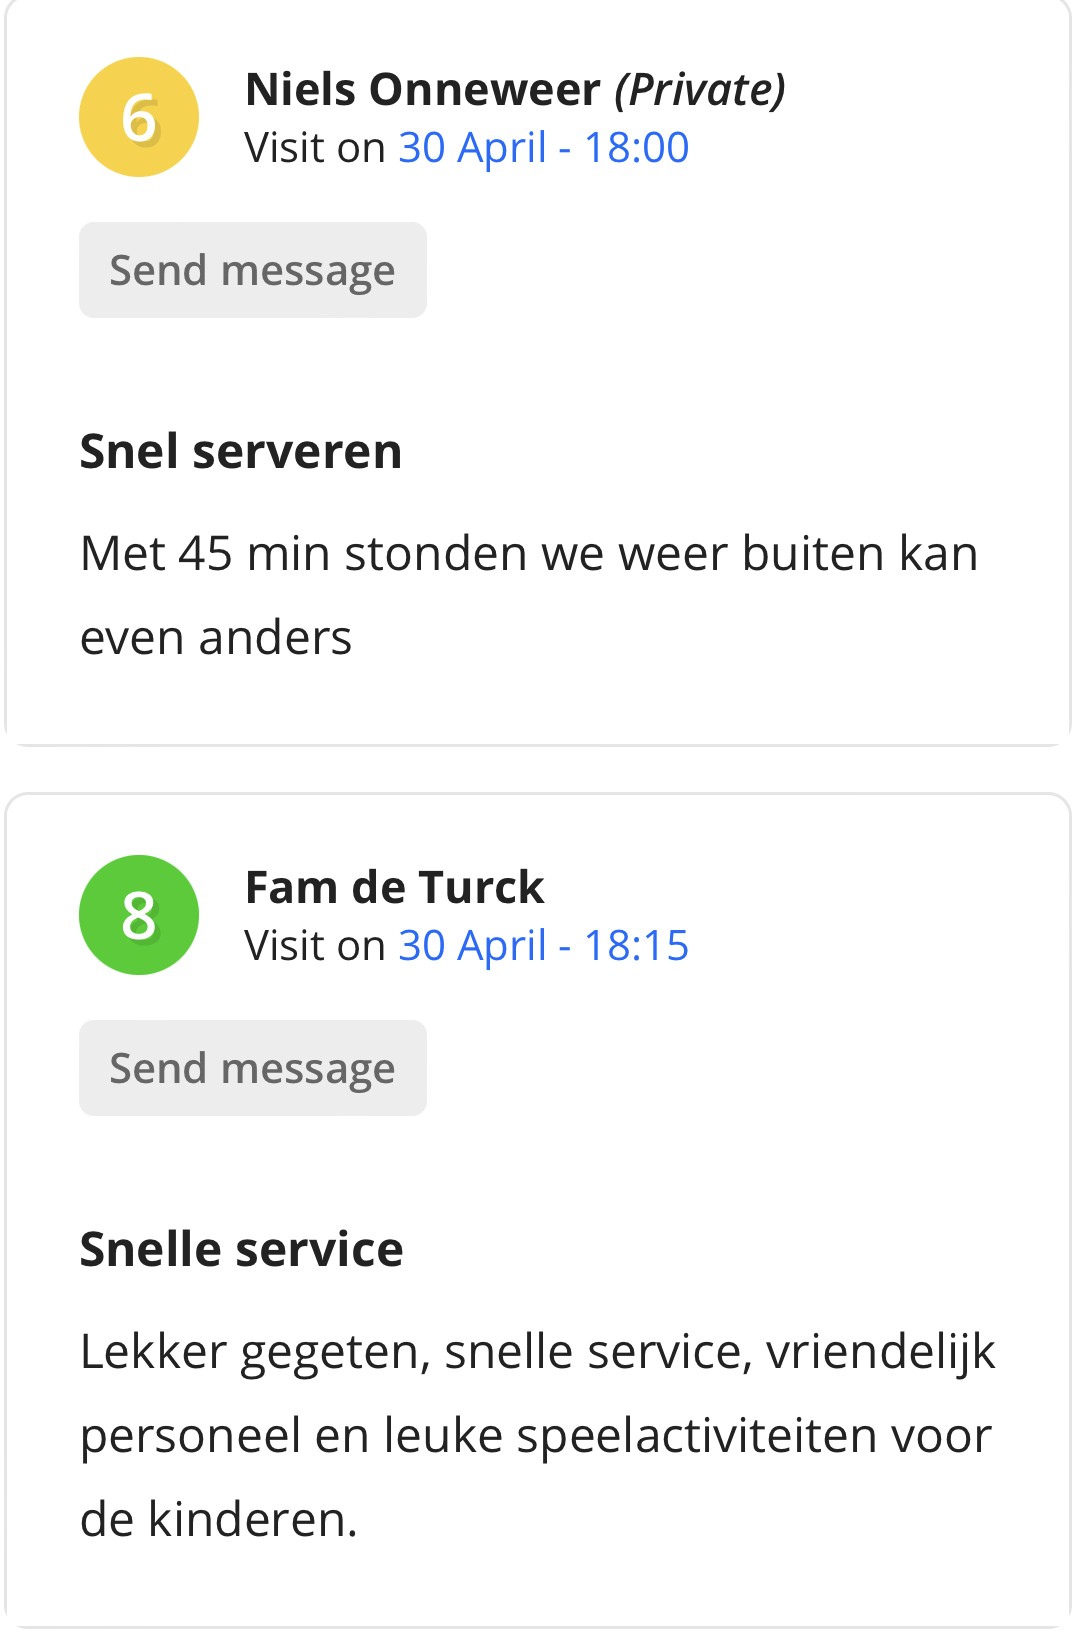
Task: Click the line "personeel en leuke speelactiviteiten voor"
Action: click(536, 1437)
